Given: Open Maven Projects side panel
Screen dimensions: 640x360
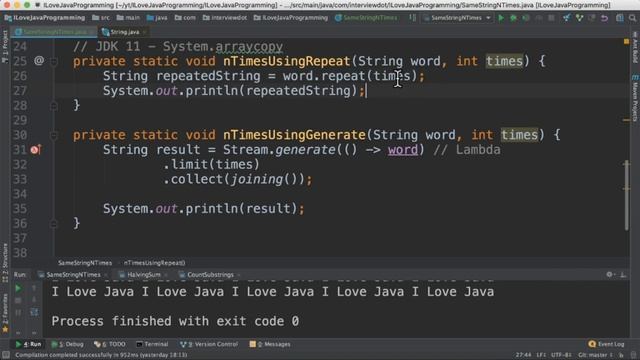Looking at the screenshot, I should click(635, 98).
